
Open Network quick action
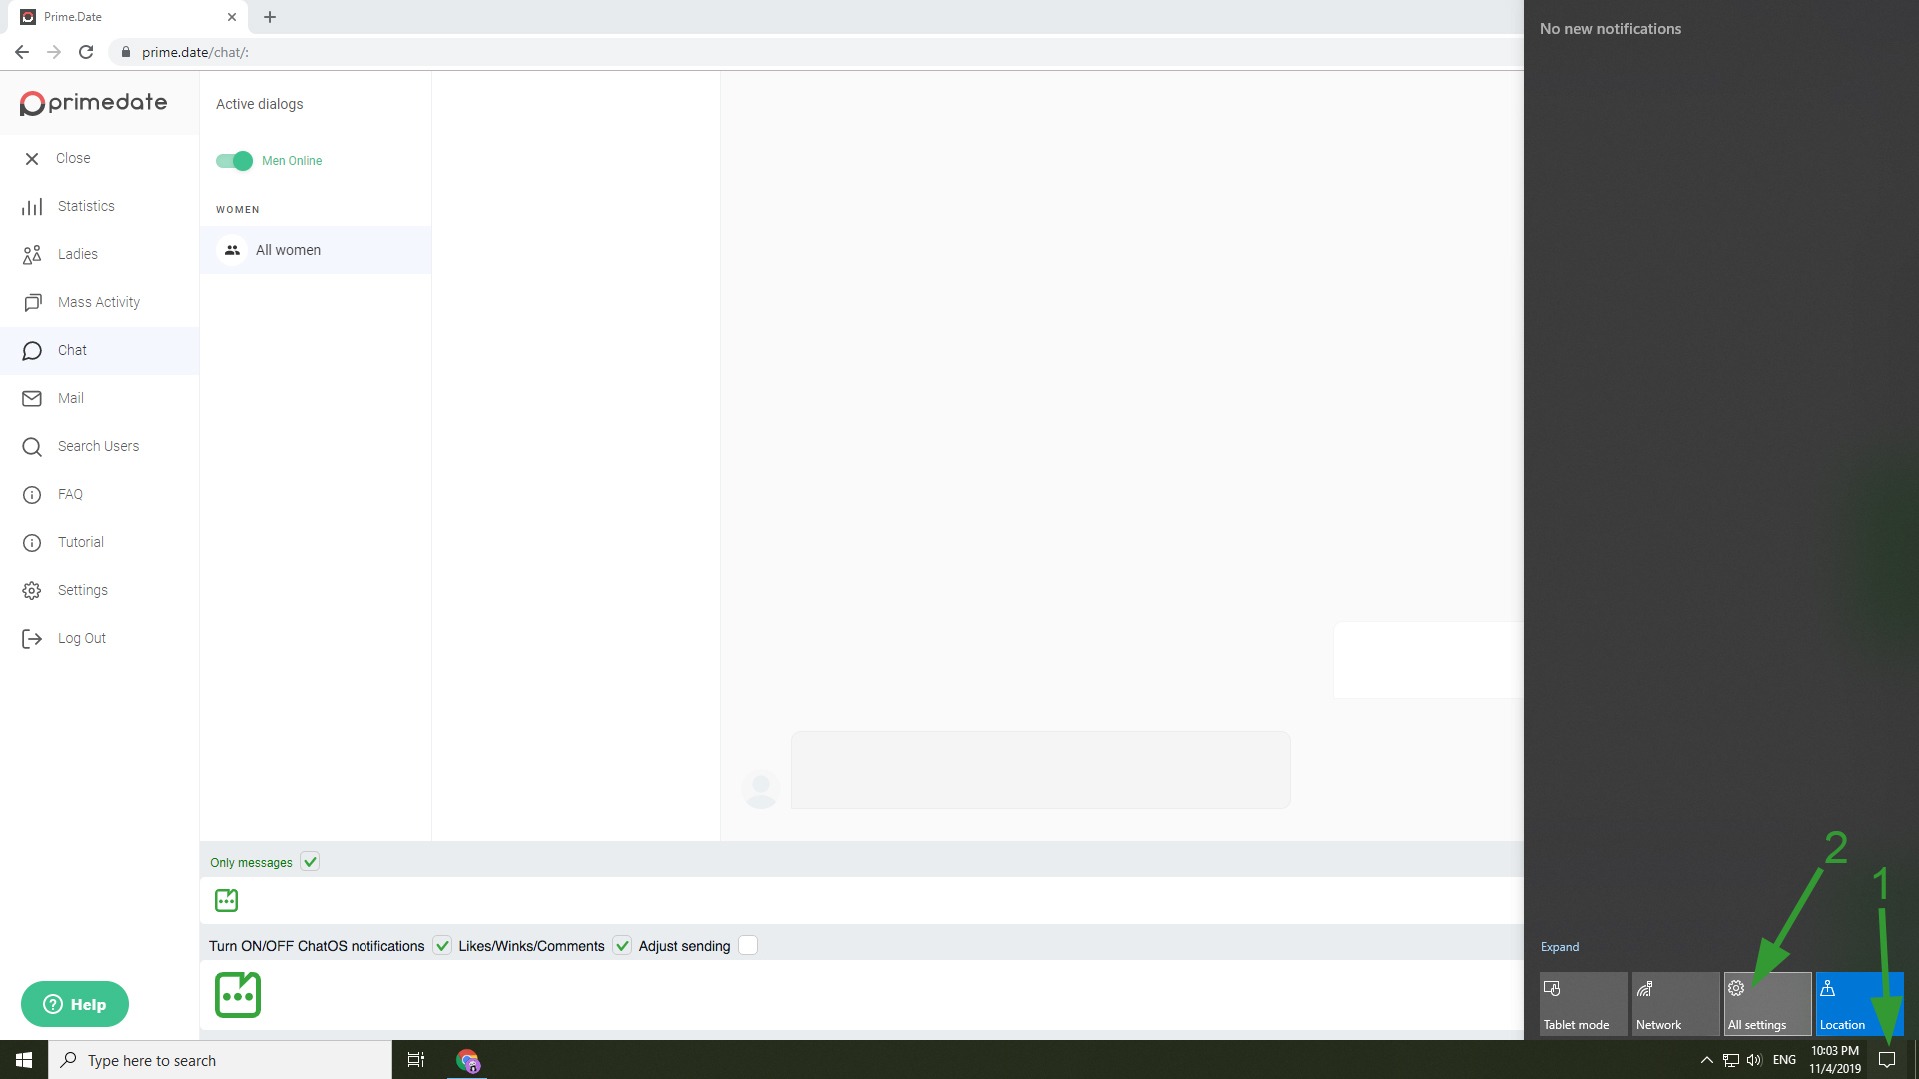[x=1675, y=1004]
